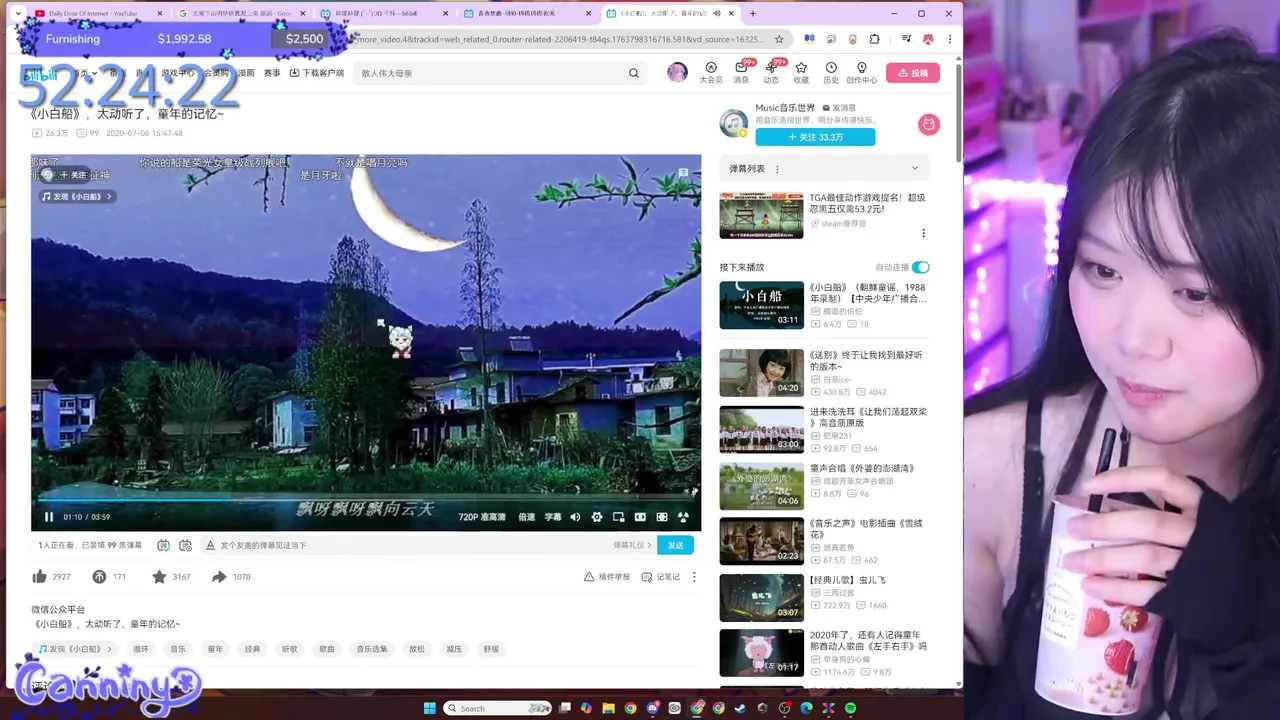Select the 循环 tag
1280x720 pixels.
(140, 649)
